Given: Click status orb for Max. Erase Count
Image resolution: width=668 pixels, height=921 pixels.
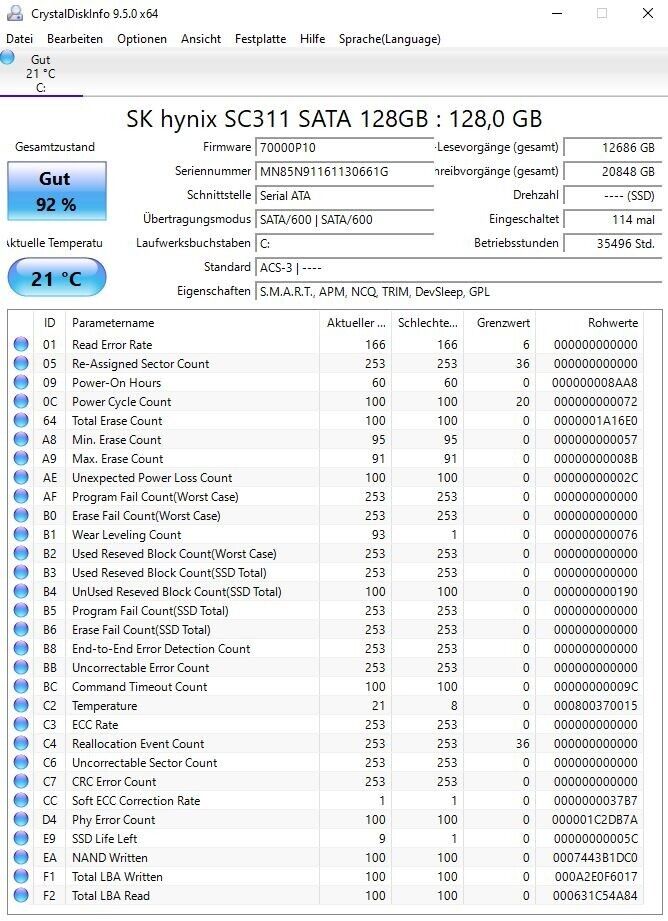Looking at the screenshot, I should tap(21, 458).
